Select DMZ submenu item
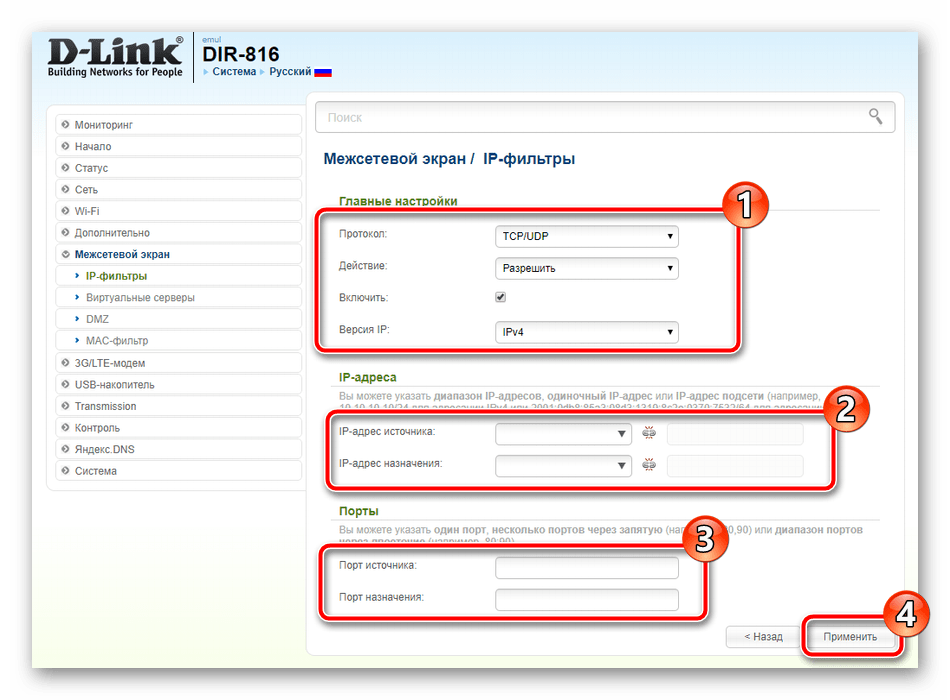The height and width of the screenshot is (700, 950). point(179,319)
